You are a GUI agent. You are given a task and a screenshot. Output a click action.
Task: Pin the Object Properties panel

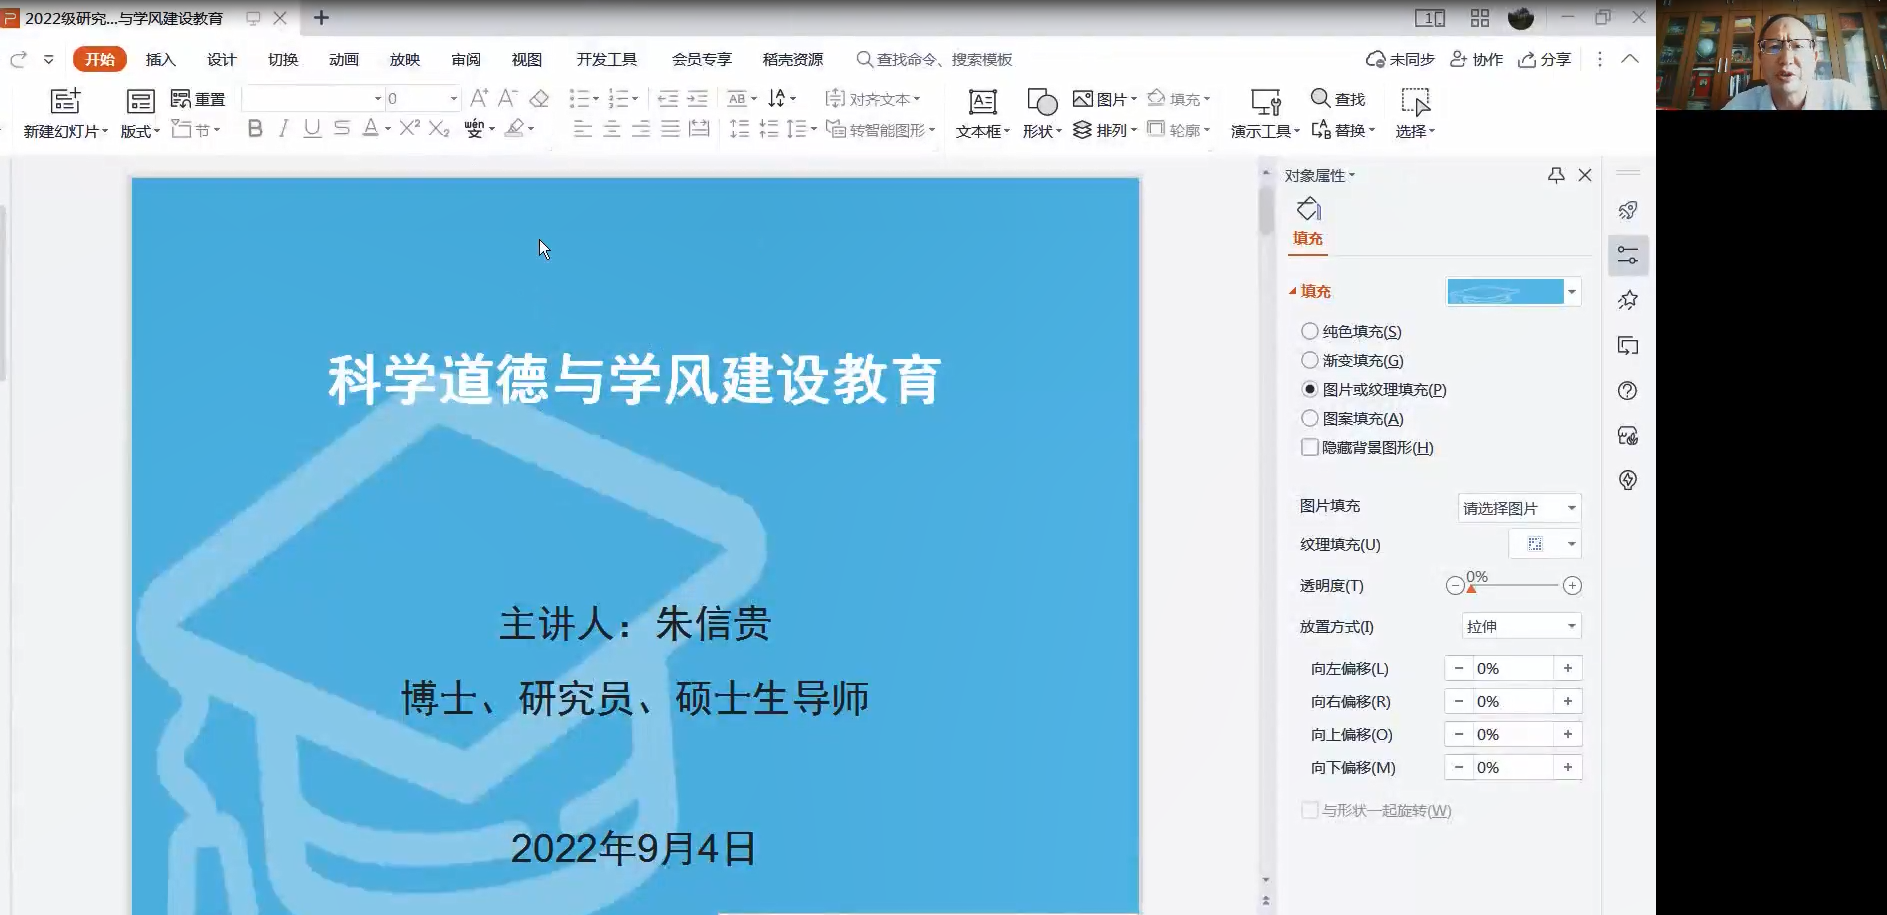click(x=1555, y=175)
